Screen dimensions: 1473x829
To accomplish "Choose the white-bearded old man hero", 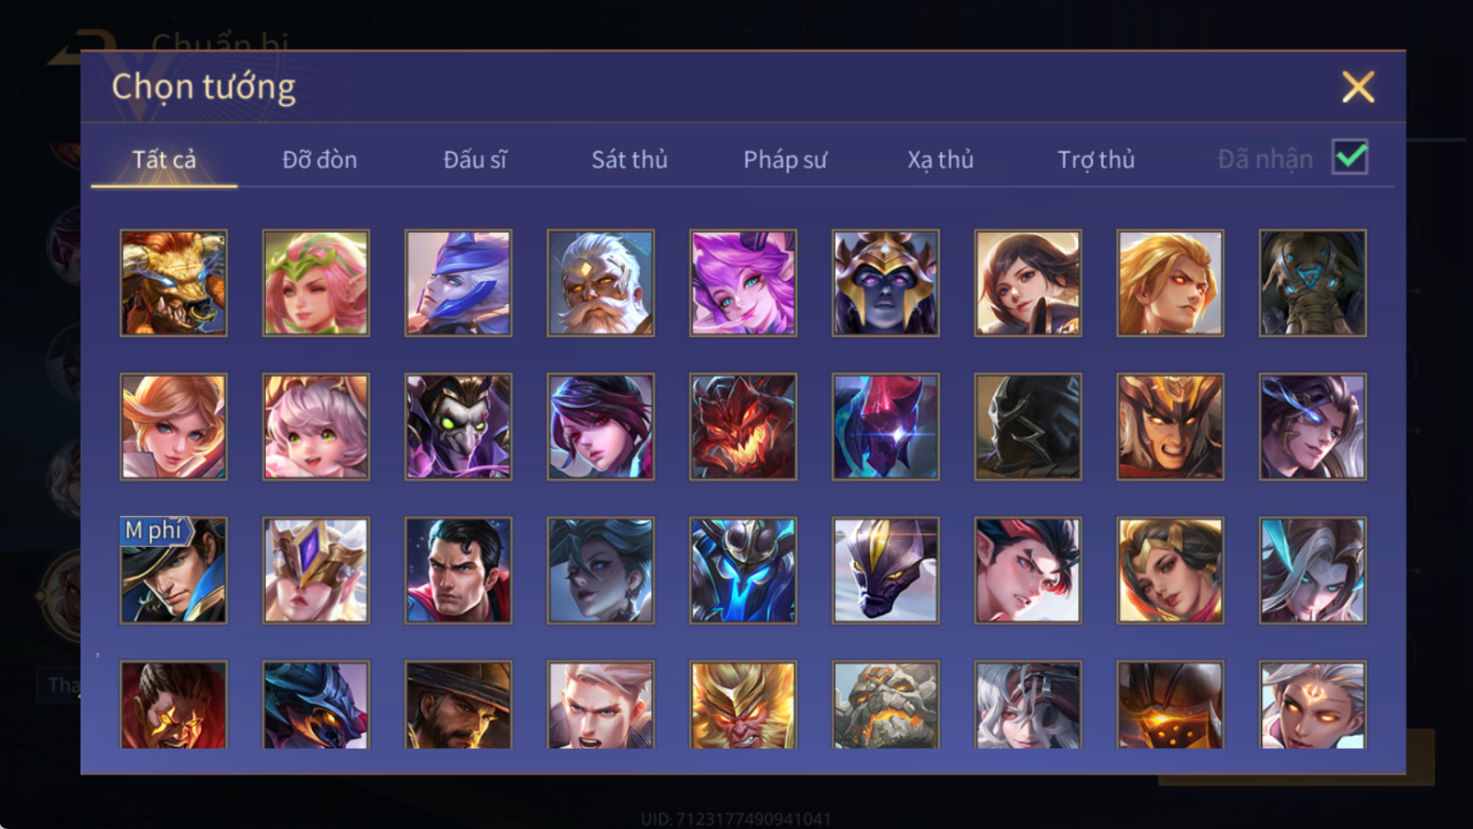I will pos(601,283).
